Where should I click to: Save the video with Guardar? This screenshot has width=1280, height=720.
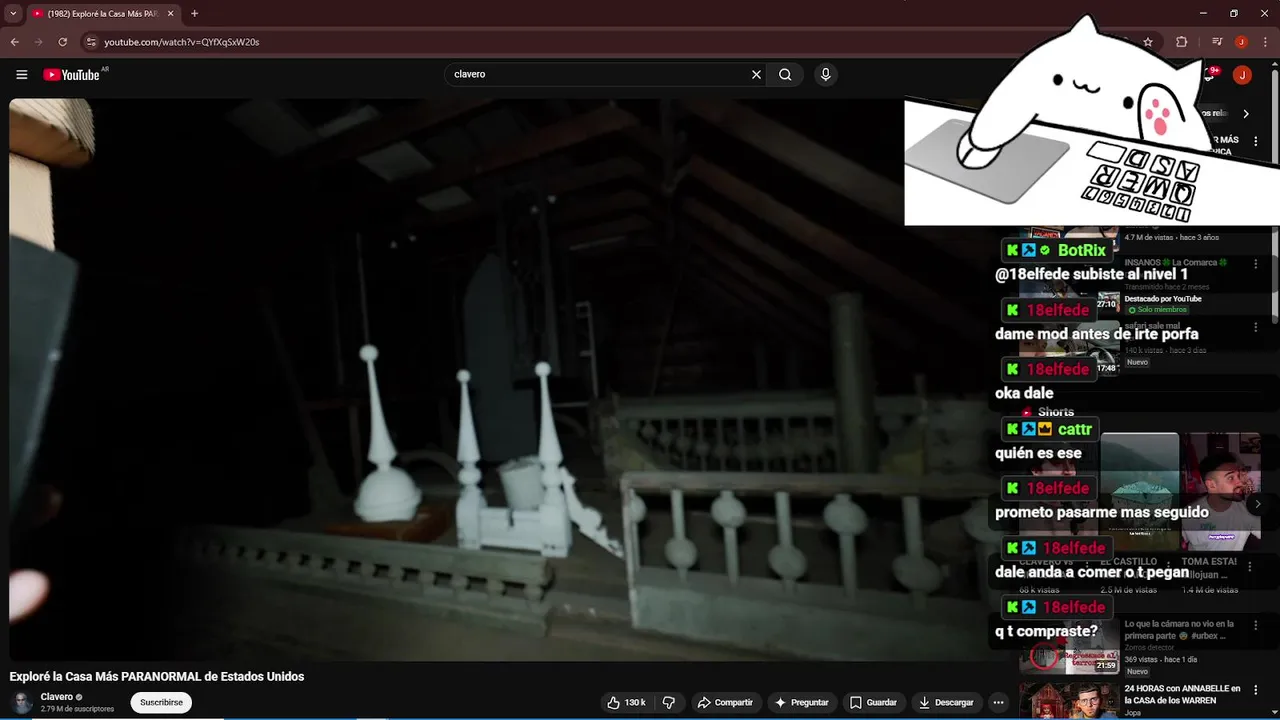pyautogui.click(x=873, y=702)
